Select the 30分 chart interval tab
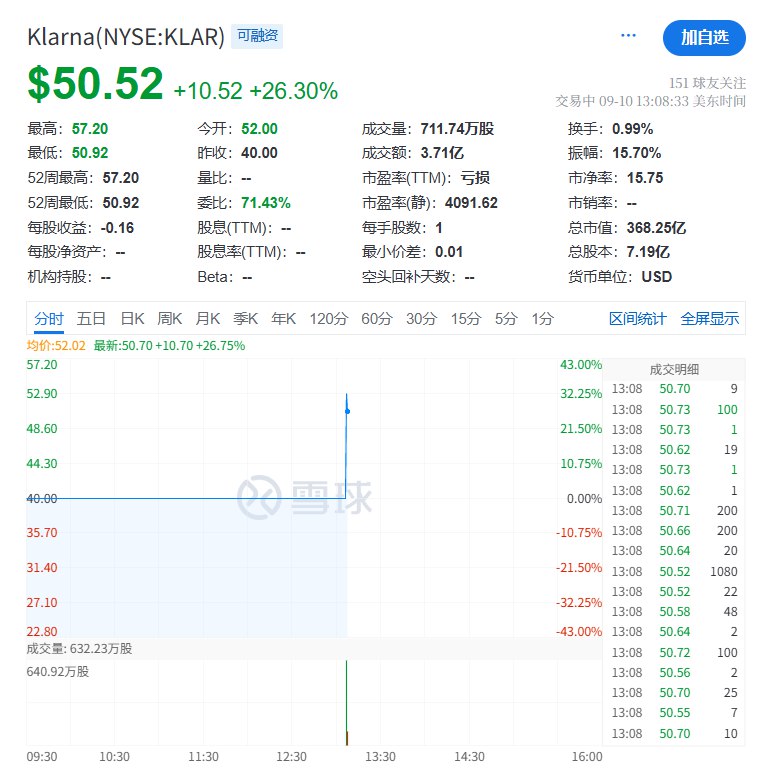This screenshot has width=782, height=777. [421, 318]
